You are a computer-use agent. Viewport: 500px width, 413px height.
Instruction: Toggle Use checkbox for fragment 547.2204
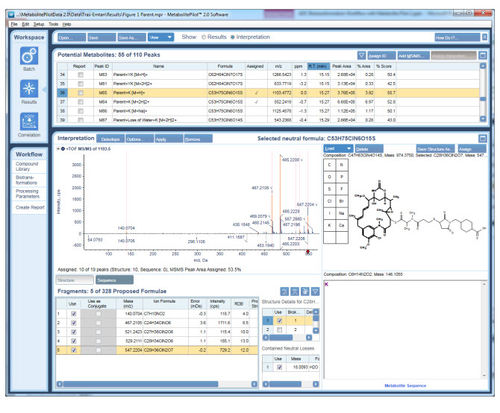point(74,350)
